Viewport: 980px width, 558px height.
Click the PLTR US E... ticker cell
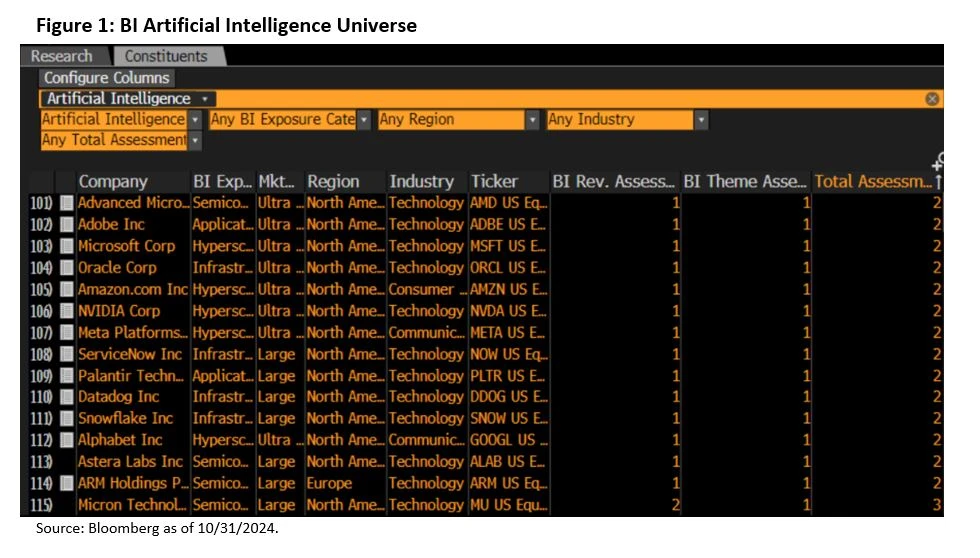pos(508,376)
